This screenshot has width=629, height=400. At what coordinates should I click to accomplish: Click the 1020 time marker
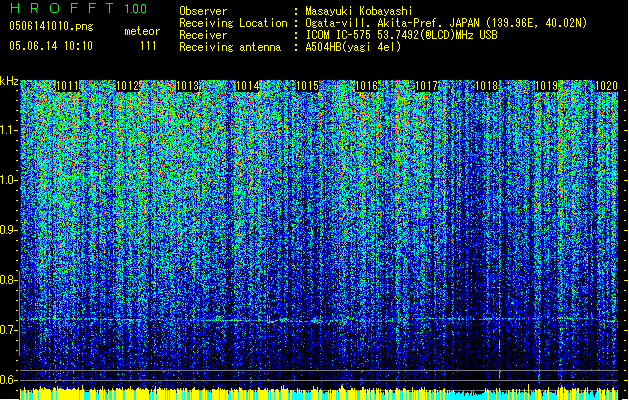click(x=606, y=86)
